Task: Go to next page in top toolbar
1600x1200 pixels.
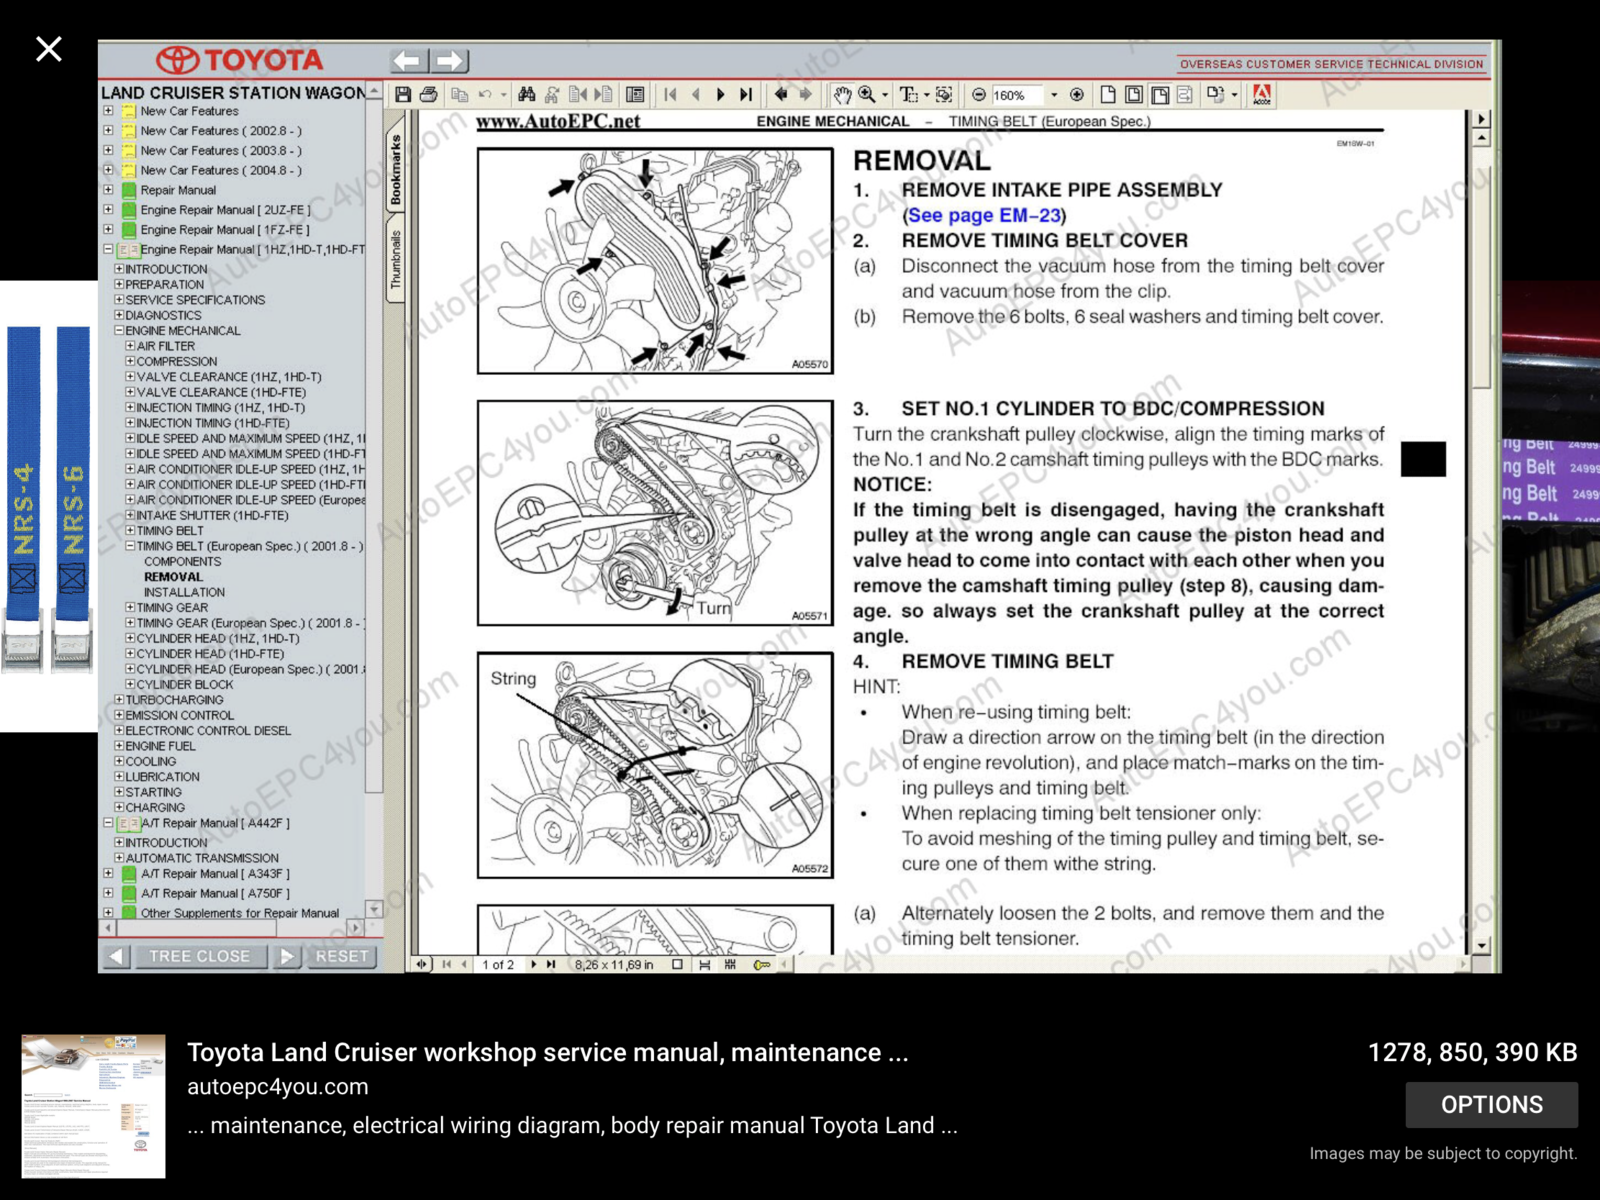Action: tap(720, 95)
